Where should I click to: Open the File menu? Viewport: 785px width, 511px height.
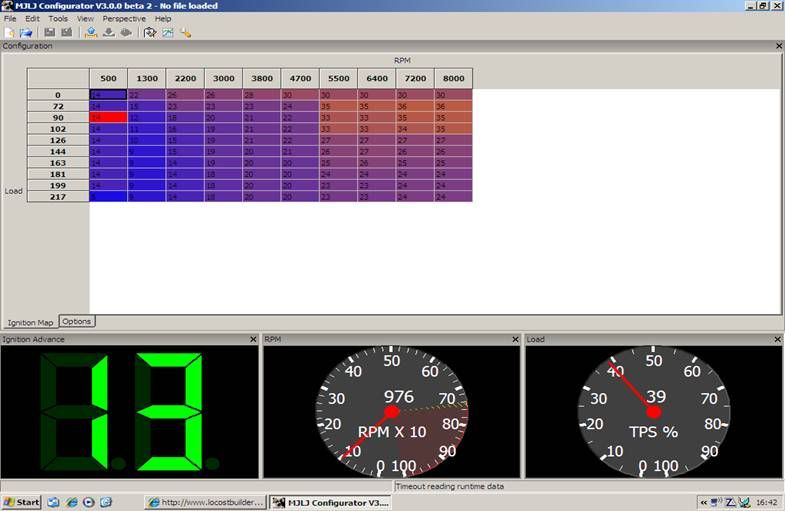point(10,19)
